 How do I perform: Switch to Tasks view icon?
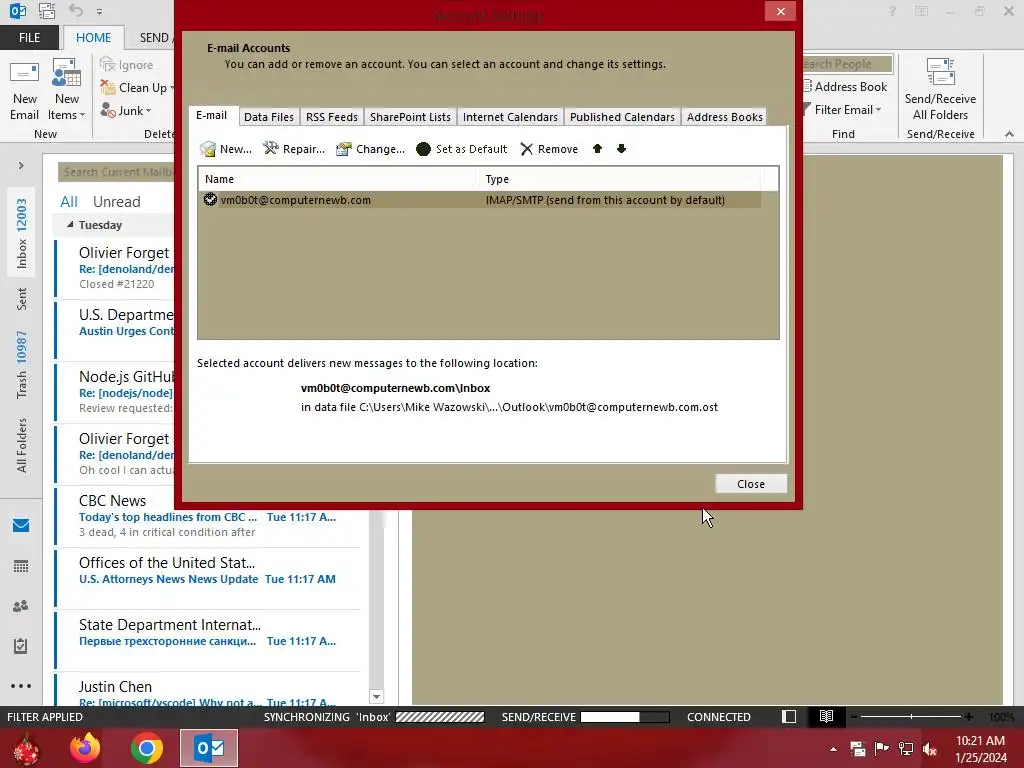[21, 646]
